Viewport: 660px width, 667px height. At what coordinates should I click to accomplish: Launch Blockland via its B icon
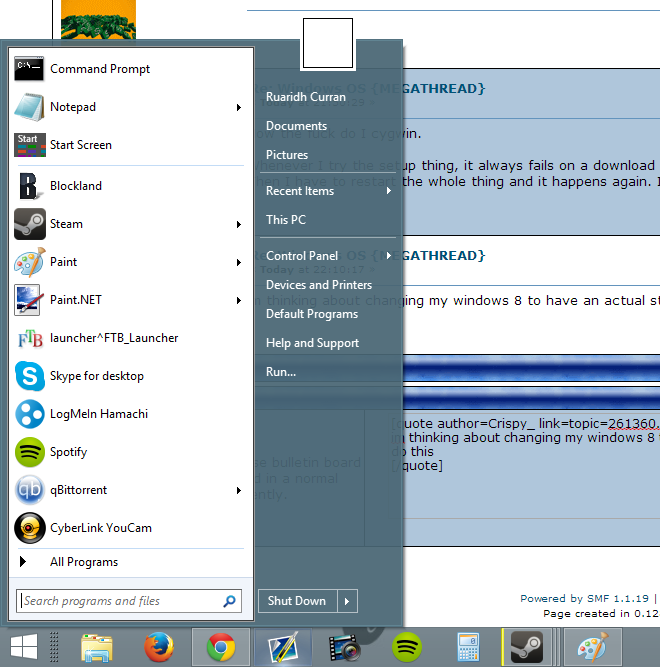coord(30,186)
